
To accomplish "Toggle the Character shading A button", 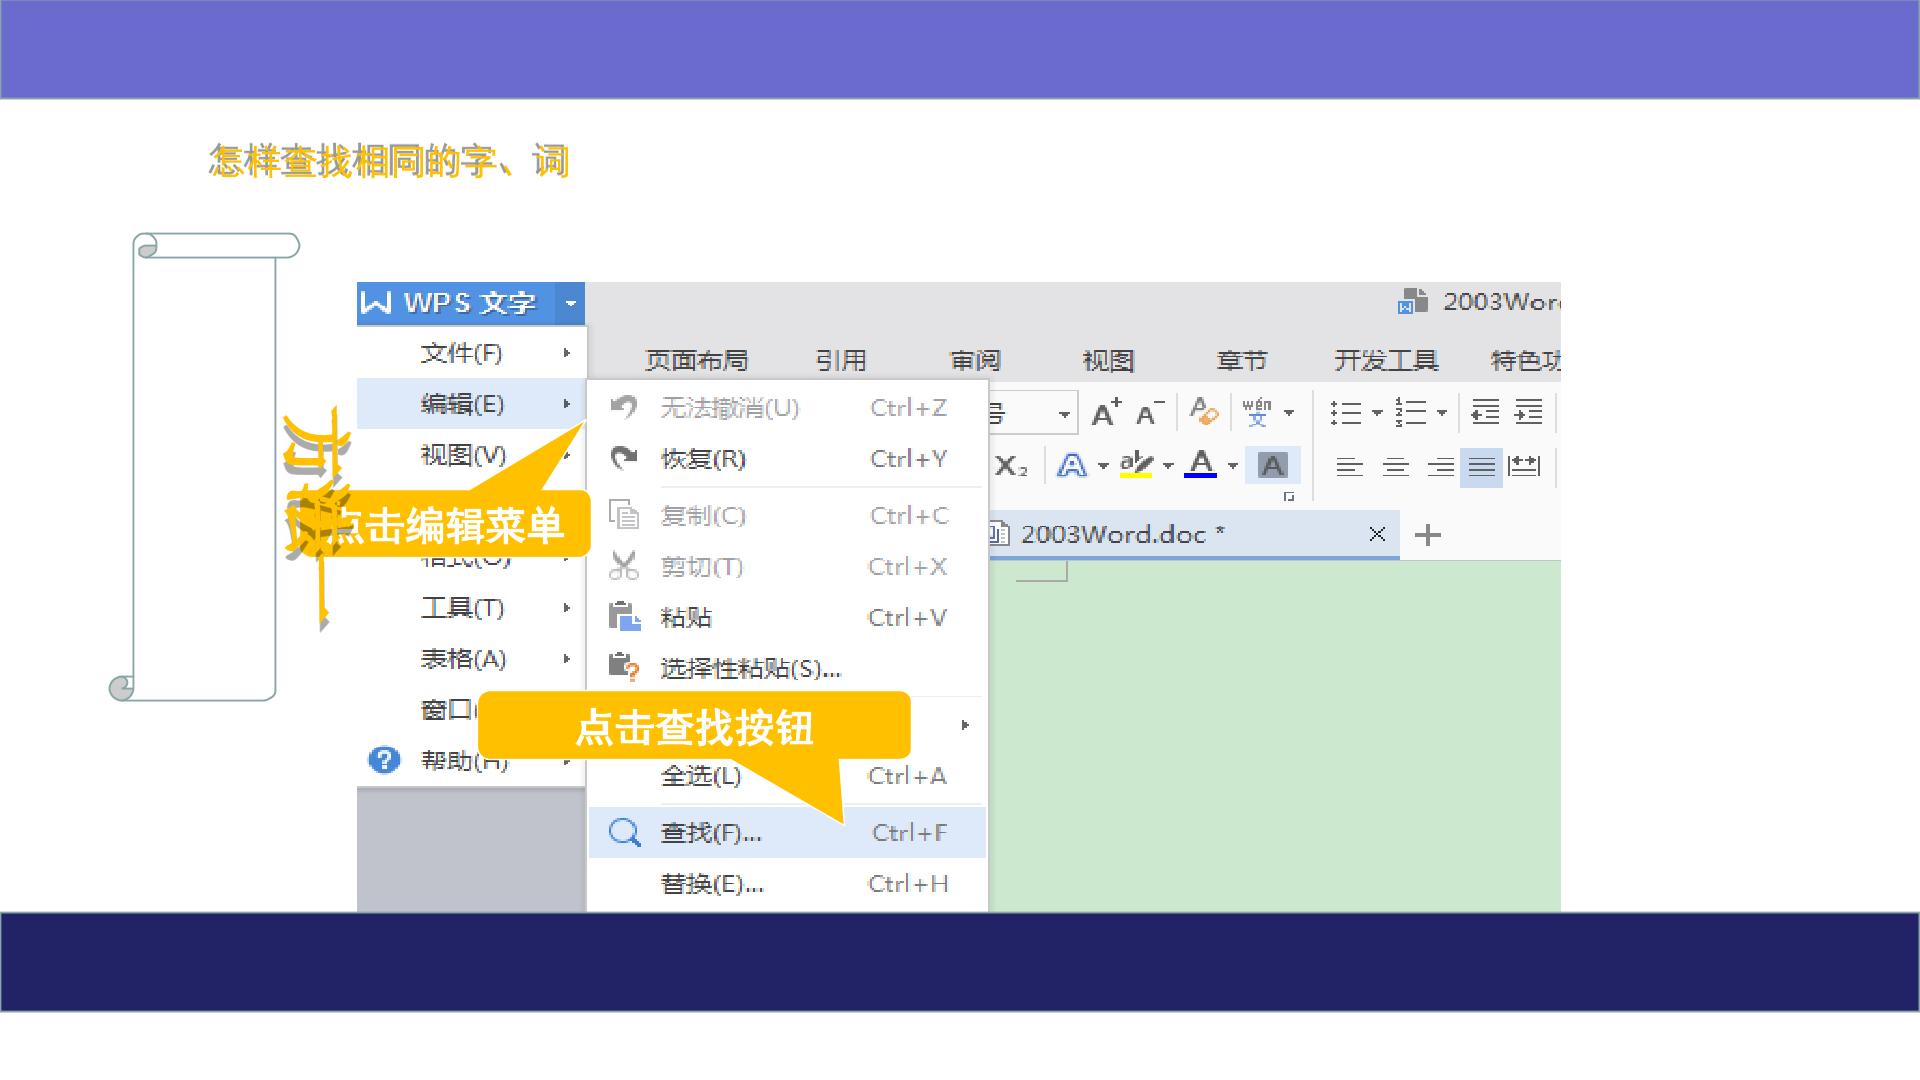I will 1272,465.
